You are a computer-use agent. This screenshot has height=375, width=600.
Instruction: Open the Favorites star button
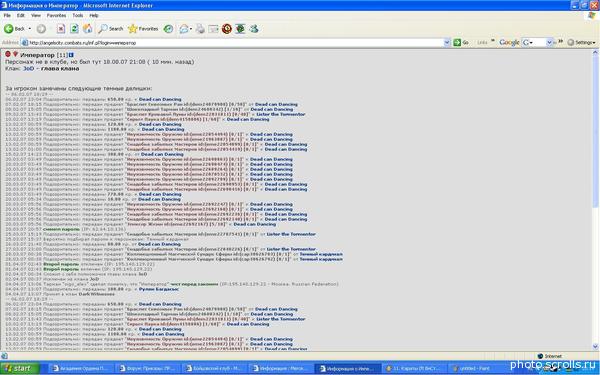pyautogui.click(x=143, y=29)
